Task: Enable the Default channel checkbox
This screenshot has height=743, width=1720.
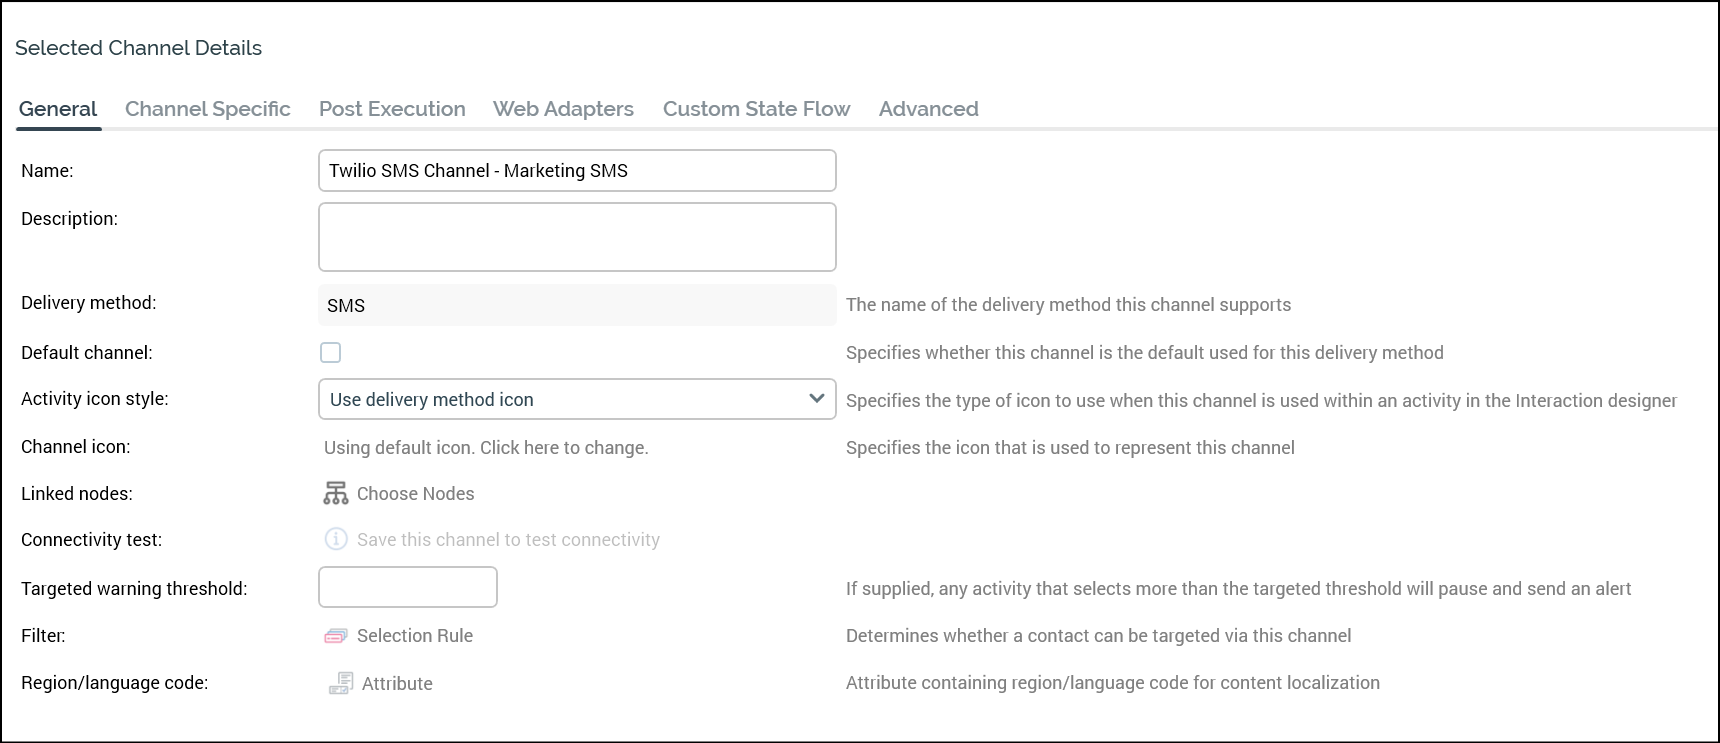Action: (330, 353)
